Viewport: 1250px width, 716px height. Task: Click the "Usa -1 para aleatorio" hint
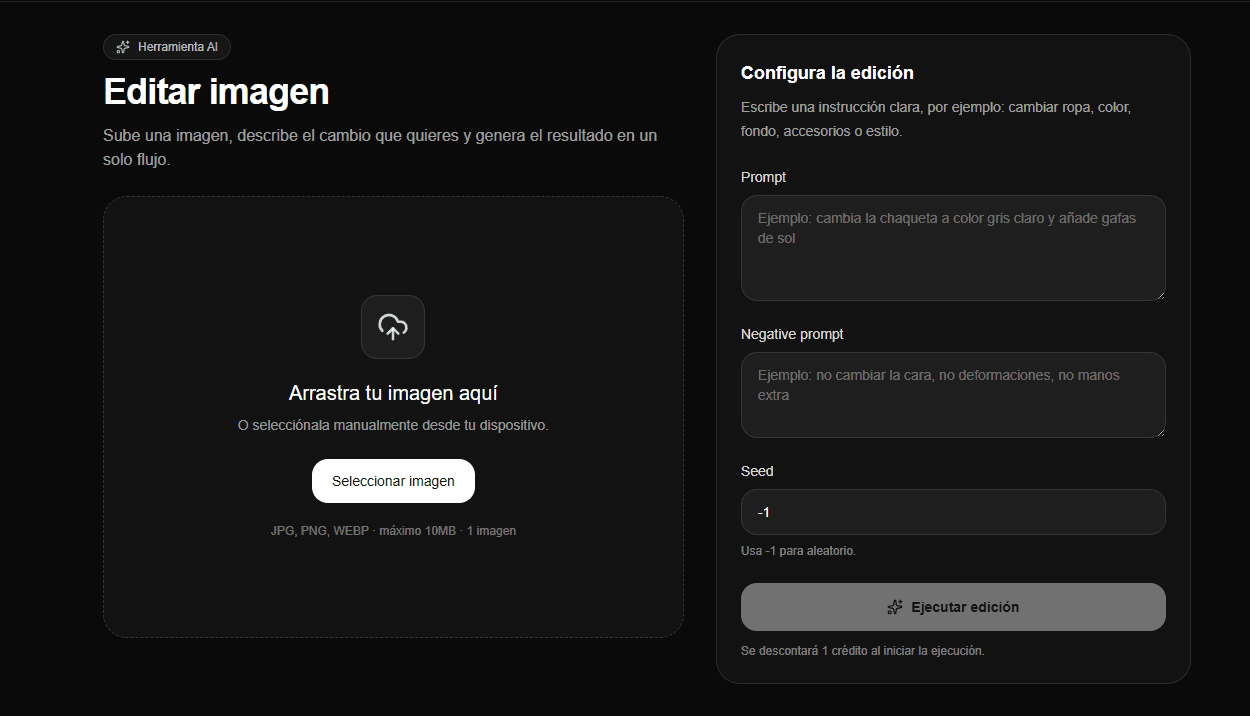[798, 551]
